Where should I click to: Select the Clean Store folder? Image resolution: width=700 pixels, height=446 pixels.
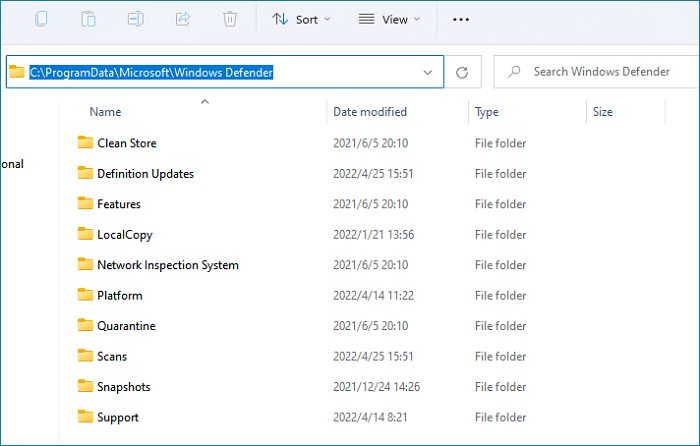(126, 143)
